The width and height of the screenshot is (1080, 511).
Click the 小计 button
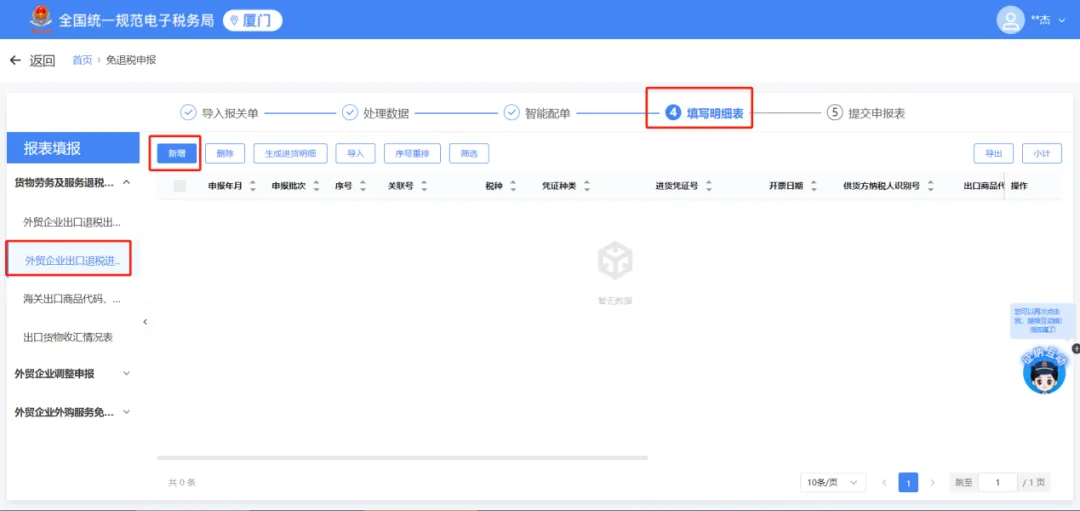coord(1041,154)
